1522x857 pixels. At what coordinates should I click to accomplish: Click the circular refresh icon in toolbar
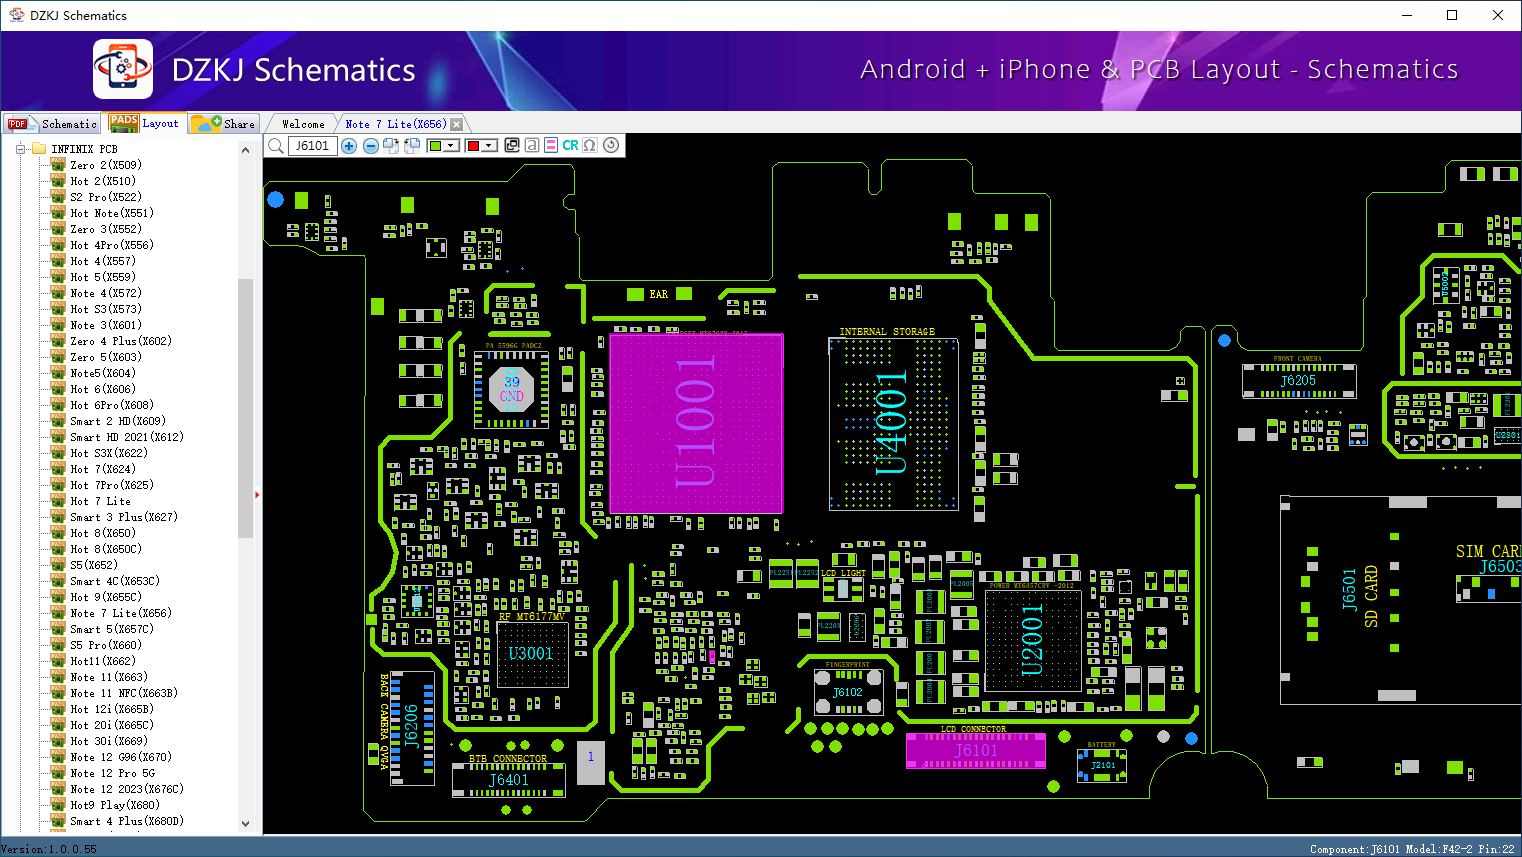[611, 146]
